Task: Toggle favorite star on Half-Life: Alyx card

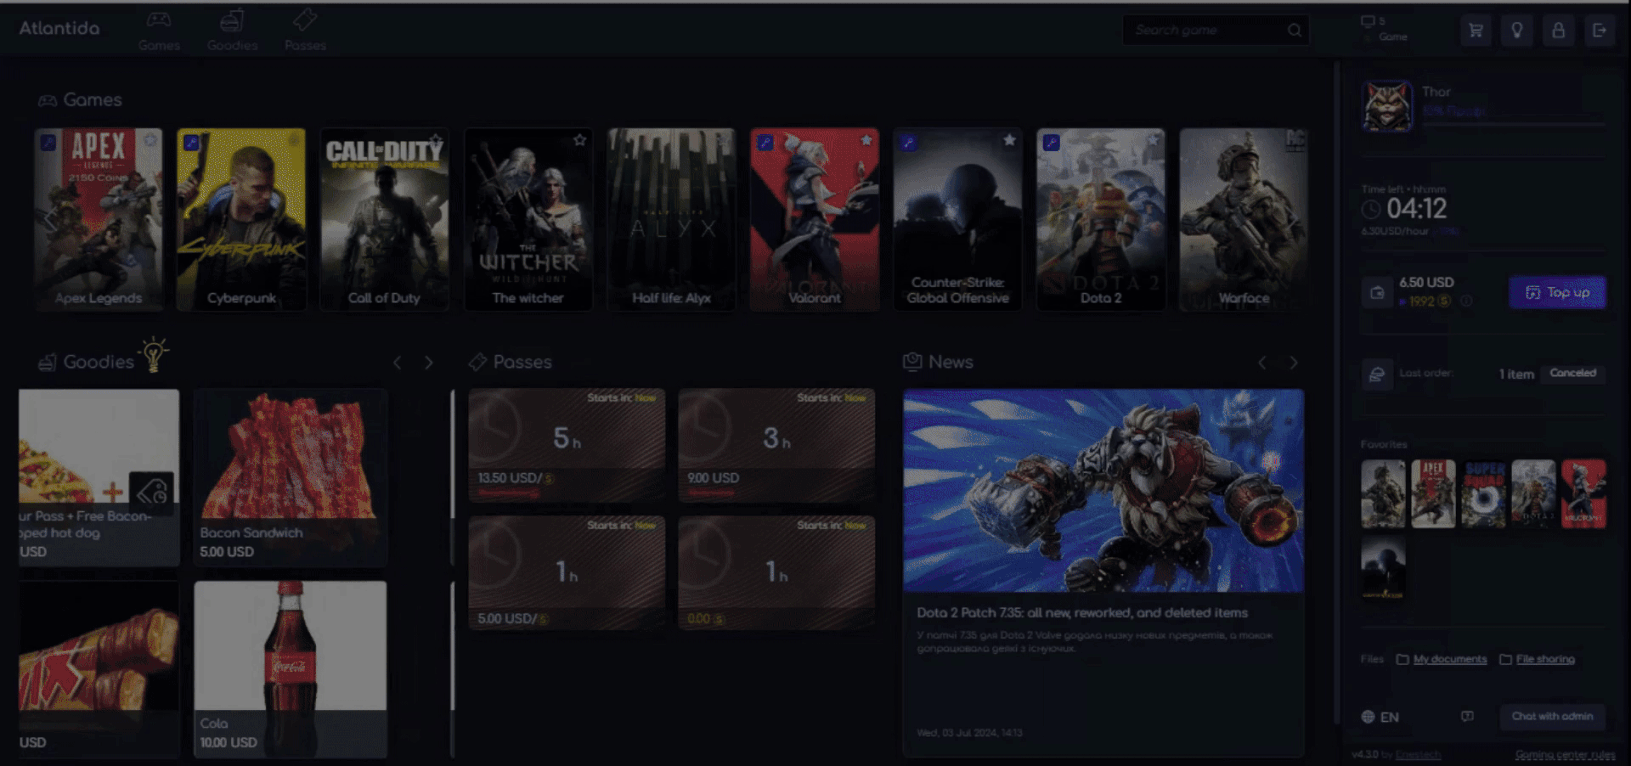Action: 723,141
